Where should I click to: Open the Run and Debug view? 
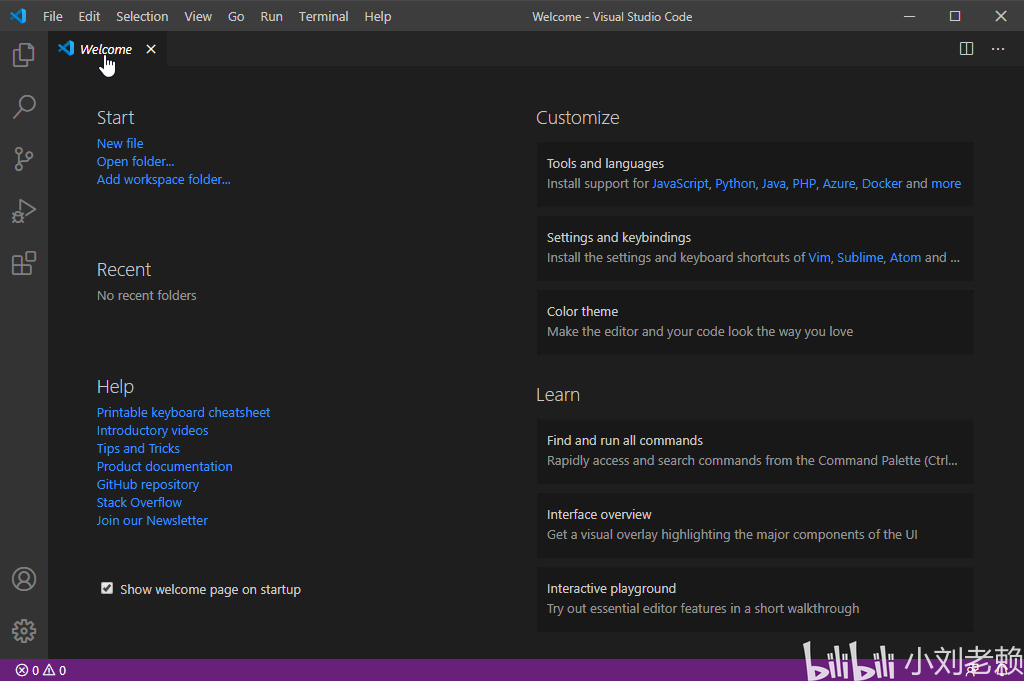click(24, 211)
